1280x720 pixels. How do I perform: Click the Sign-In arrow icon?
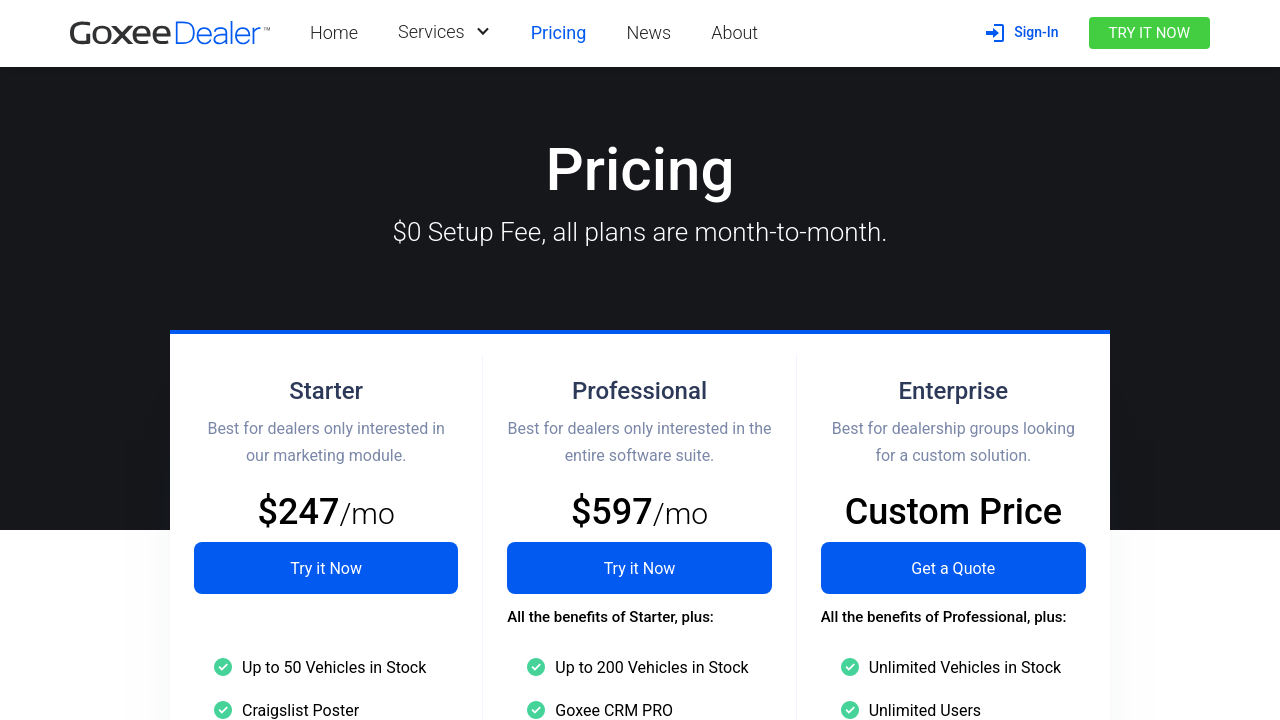point(995,33)
